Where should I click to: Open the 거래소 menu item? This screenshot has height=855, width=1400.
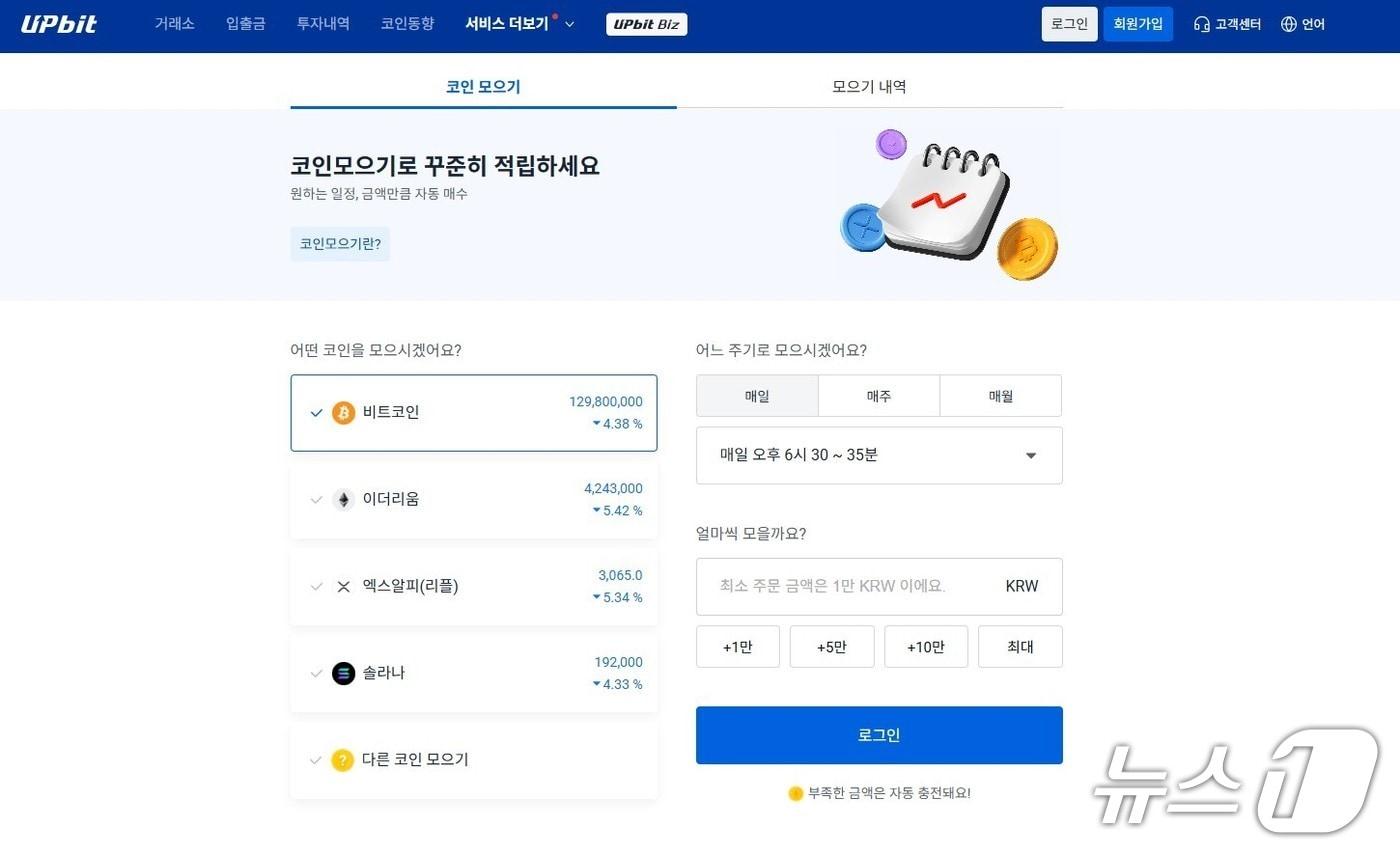coord(174,23)
